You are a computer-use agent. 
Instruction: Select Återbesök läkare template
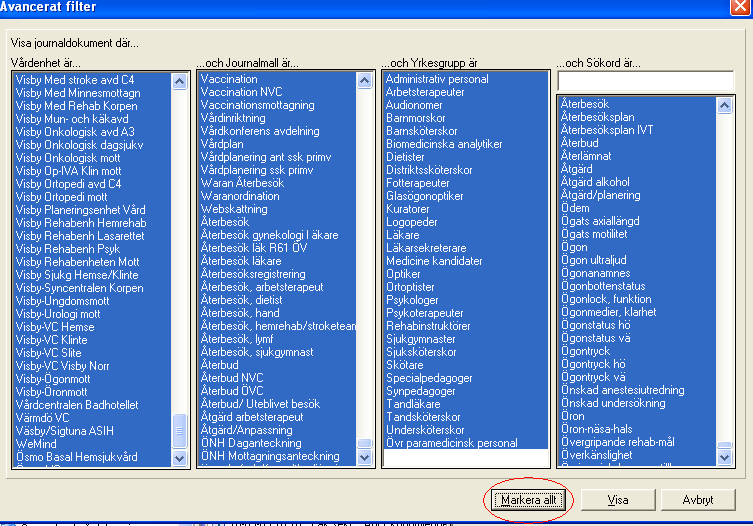(241, 261)
